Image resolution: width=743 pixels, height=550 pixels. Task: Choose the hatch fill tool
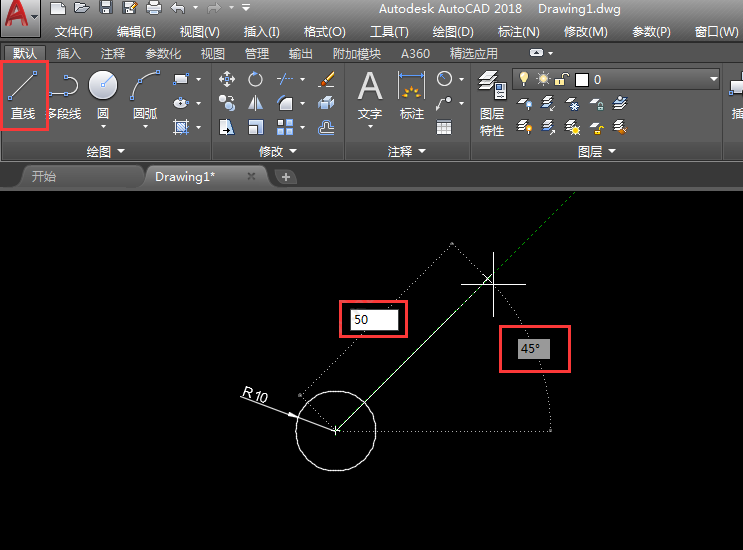point(181,126)
